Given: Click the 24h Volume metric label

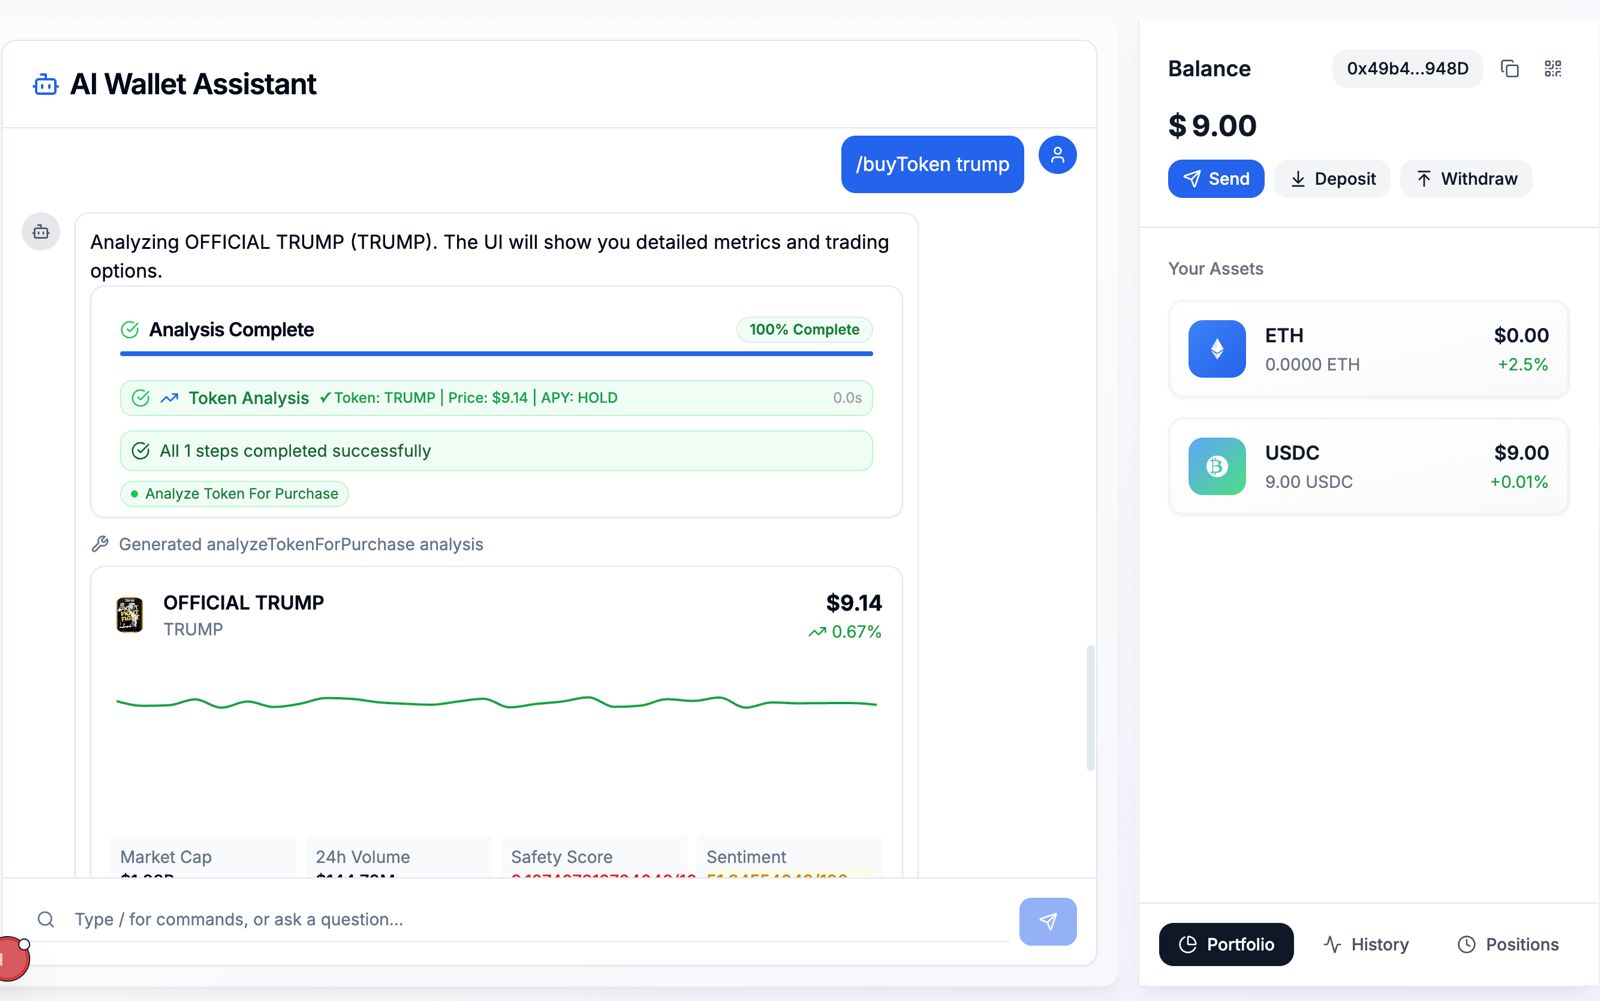Looking at the screenshot, I should coord(363,857).
